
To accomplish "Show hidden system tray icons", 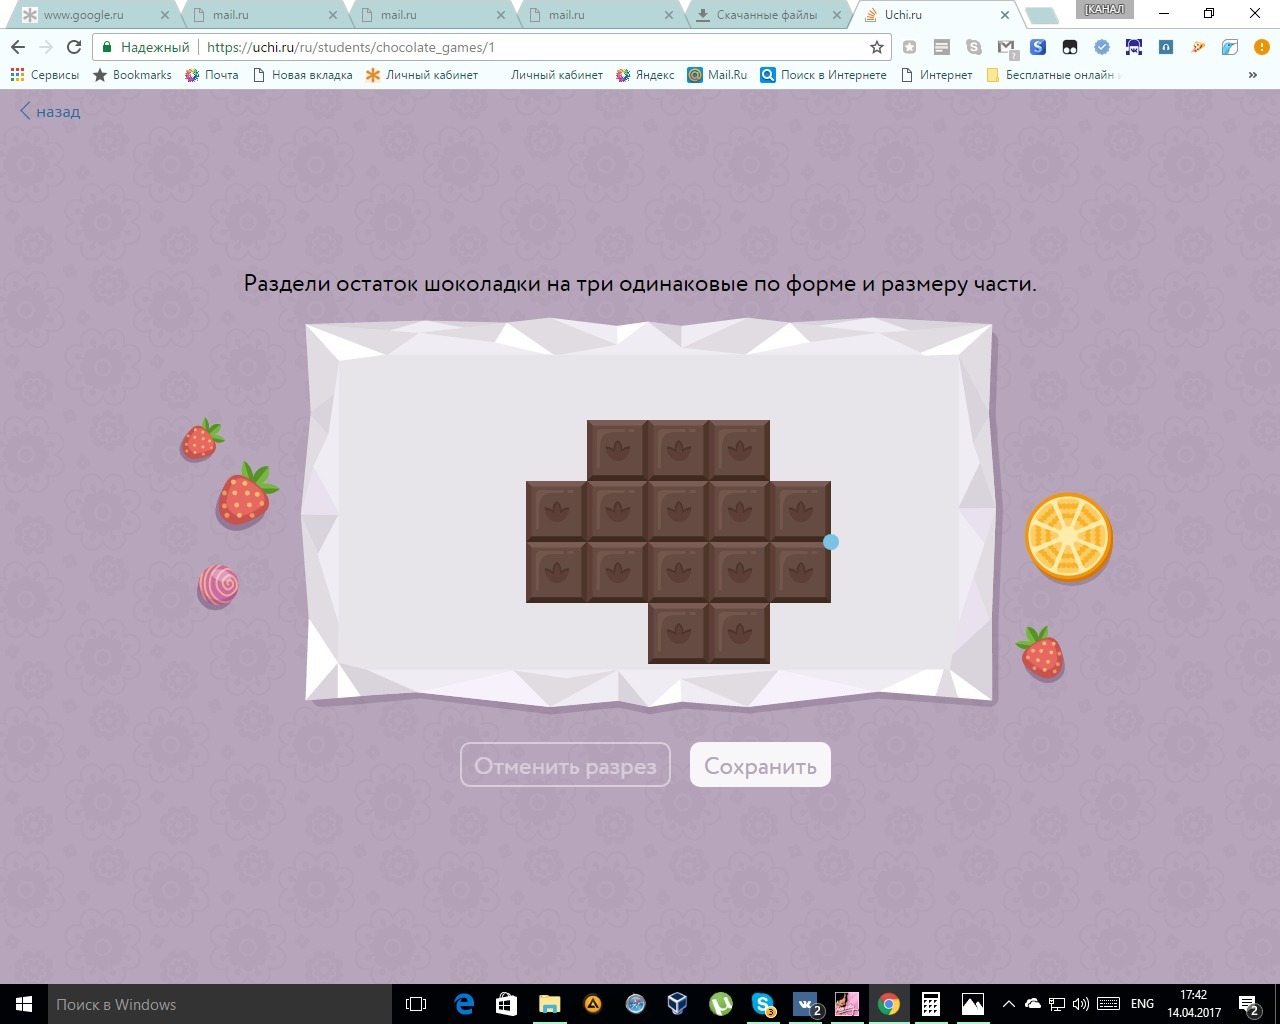I will click(1008, 1004).
